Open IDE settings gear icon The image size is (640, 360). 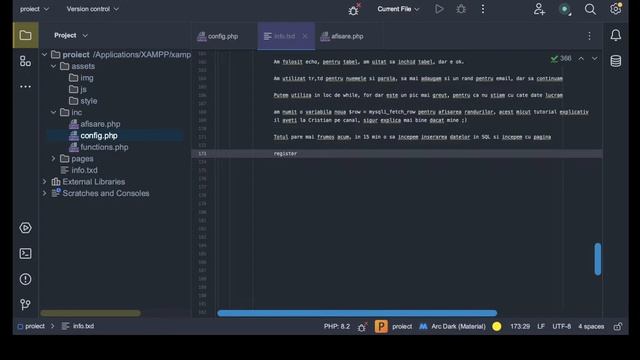[x=616, y=9]
